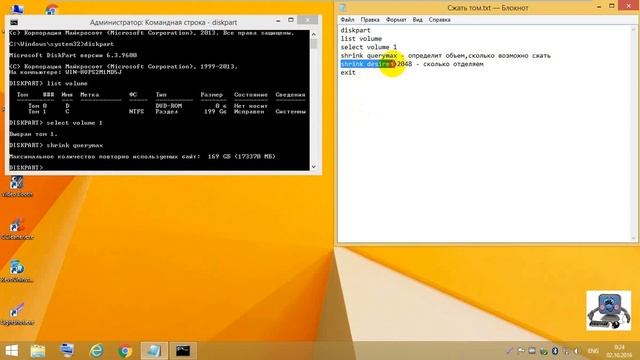
Task: Close the diskpart Command Prompt window
Action: (x=308, y=20)
